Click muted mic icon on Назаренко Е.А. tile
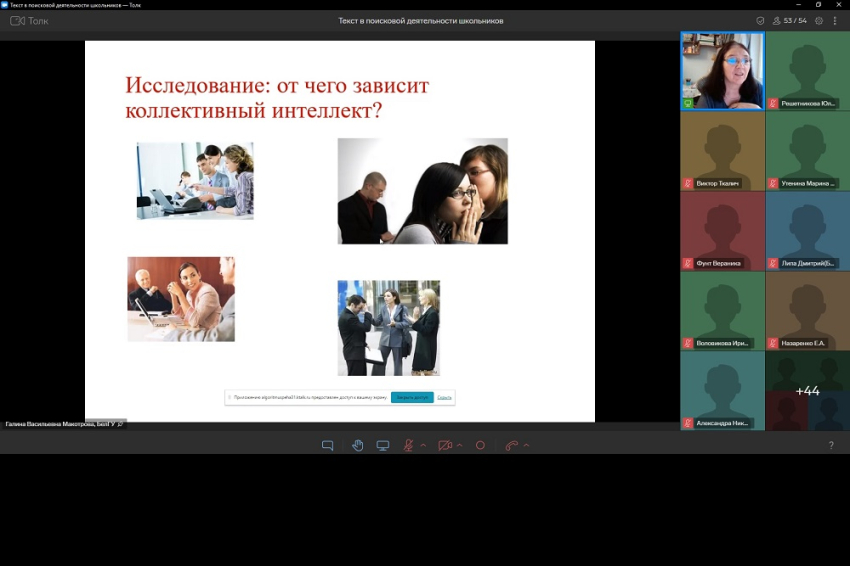 pos(773,343)
